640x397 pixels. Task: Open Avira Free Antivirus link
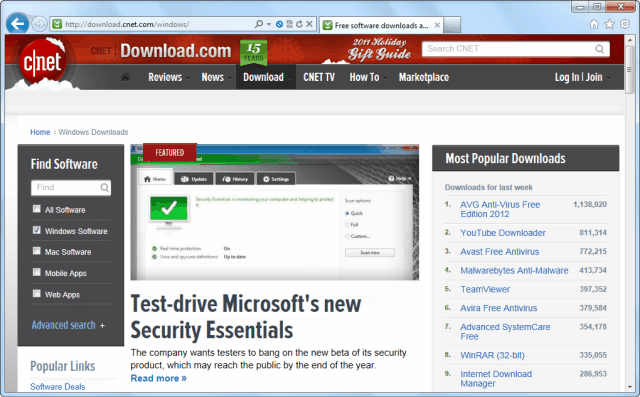[x=499, y=308]
